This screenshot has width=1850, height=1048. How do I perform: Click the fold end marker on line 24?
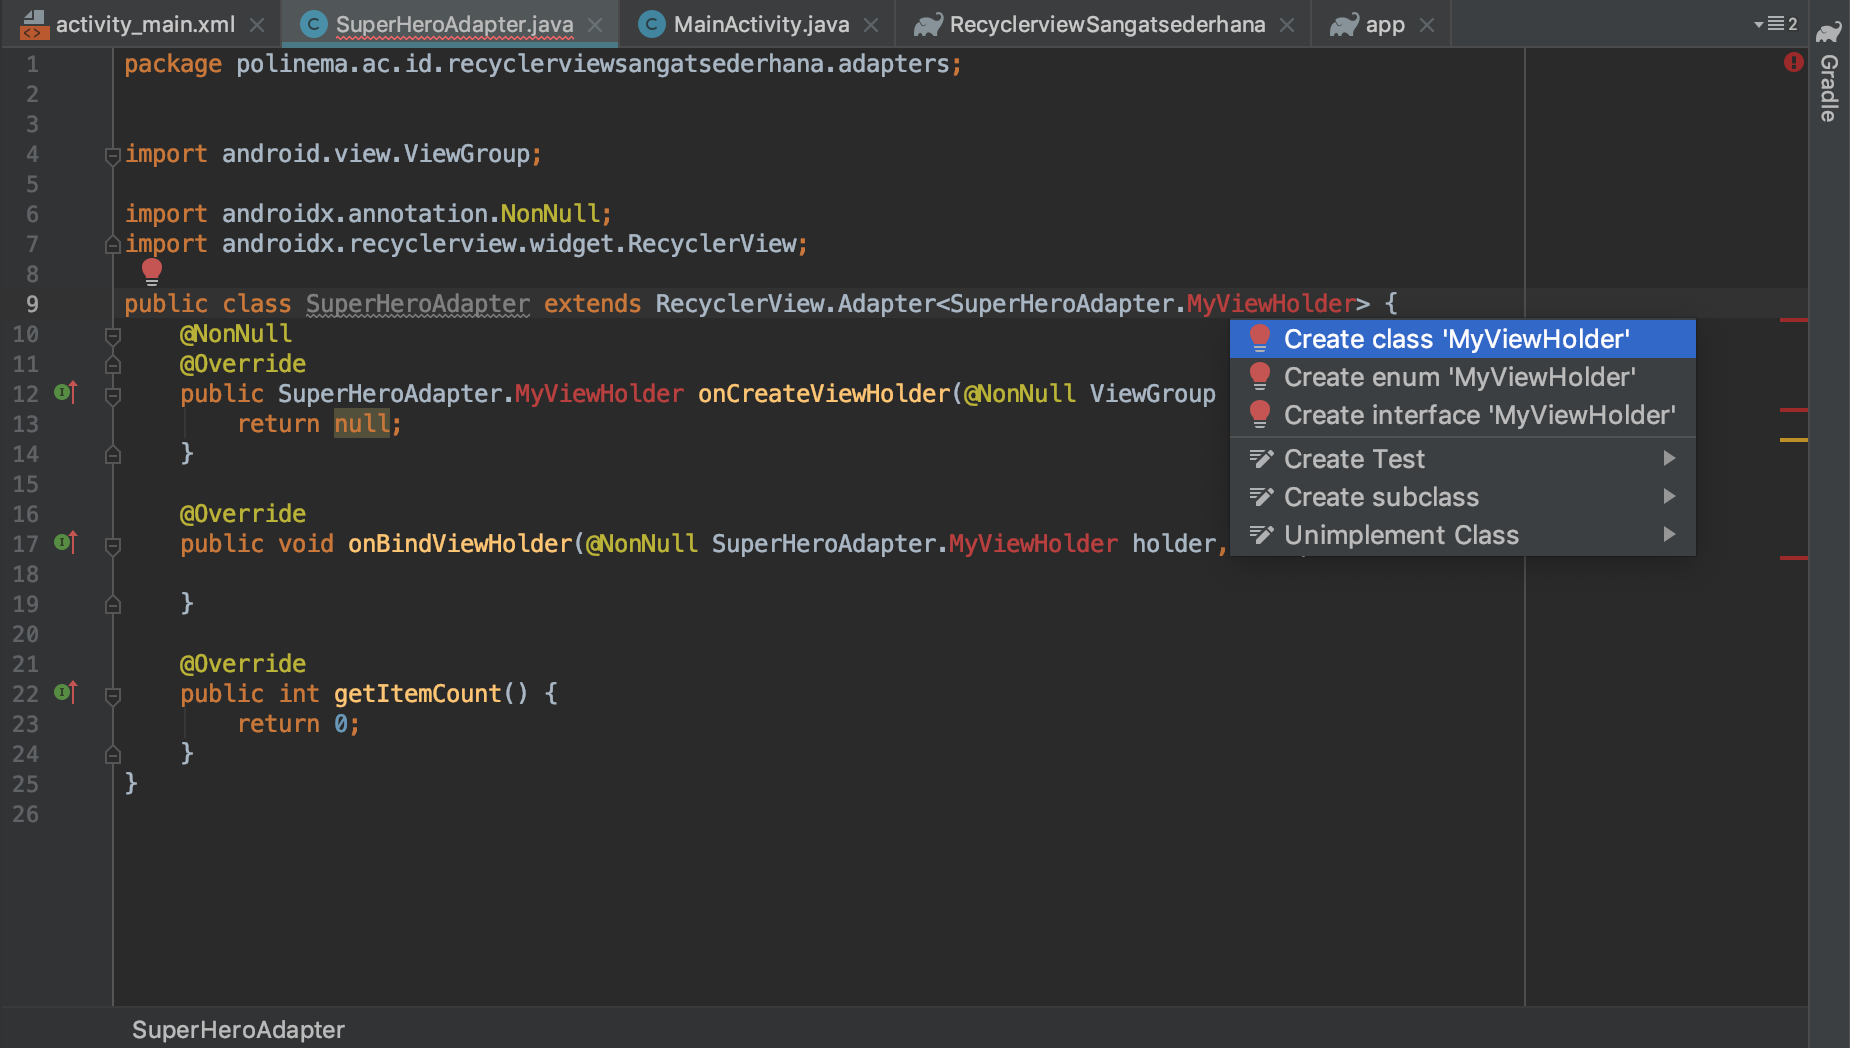[x=113, y=755]
